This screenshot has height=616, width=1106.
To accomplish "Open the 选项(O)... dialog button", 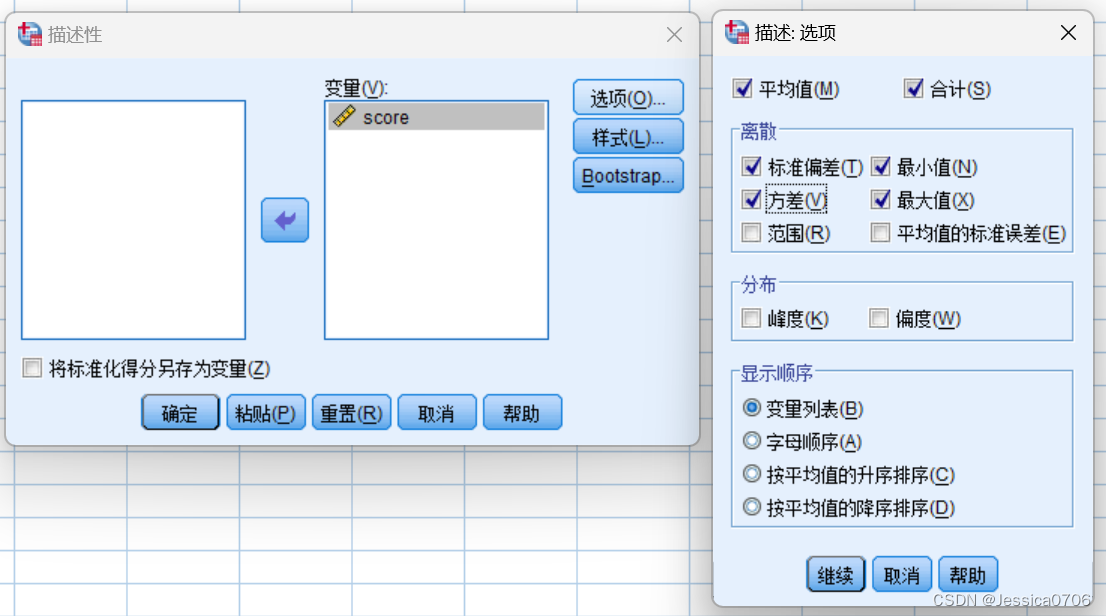I will tap(628, 97).
